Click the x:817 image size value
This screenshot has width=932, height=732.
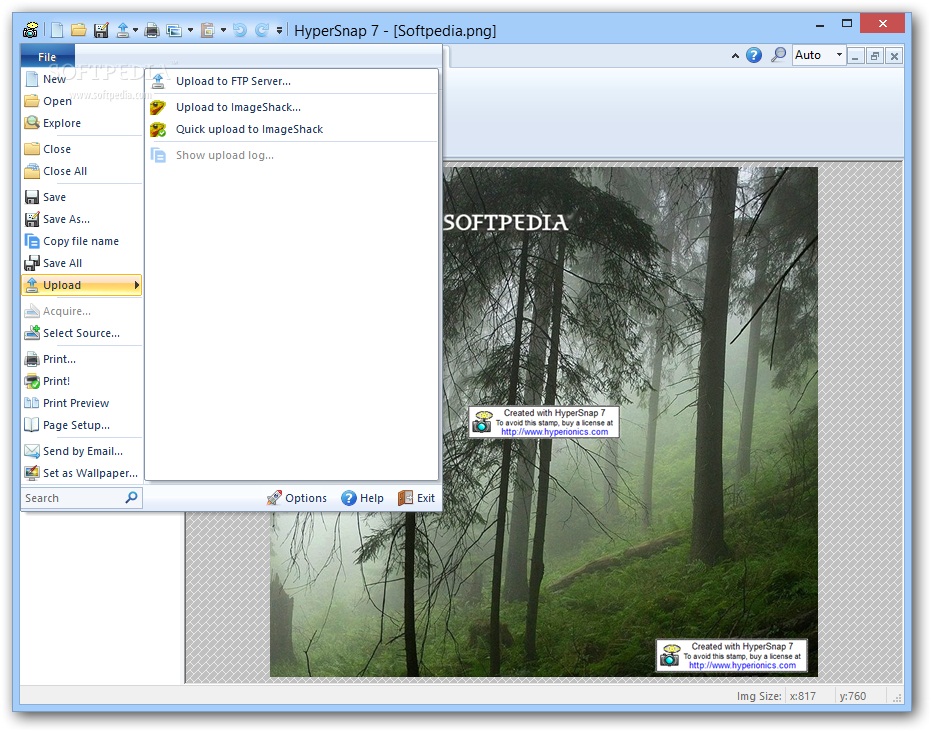[802, 696]
